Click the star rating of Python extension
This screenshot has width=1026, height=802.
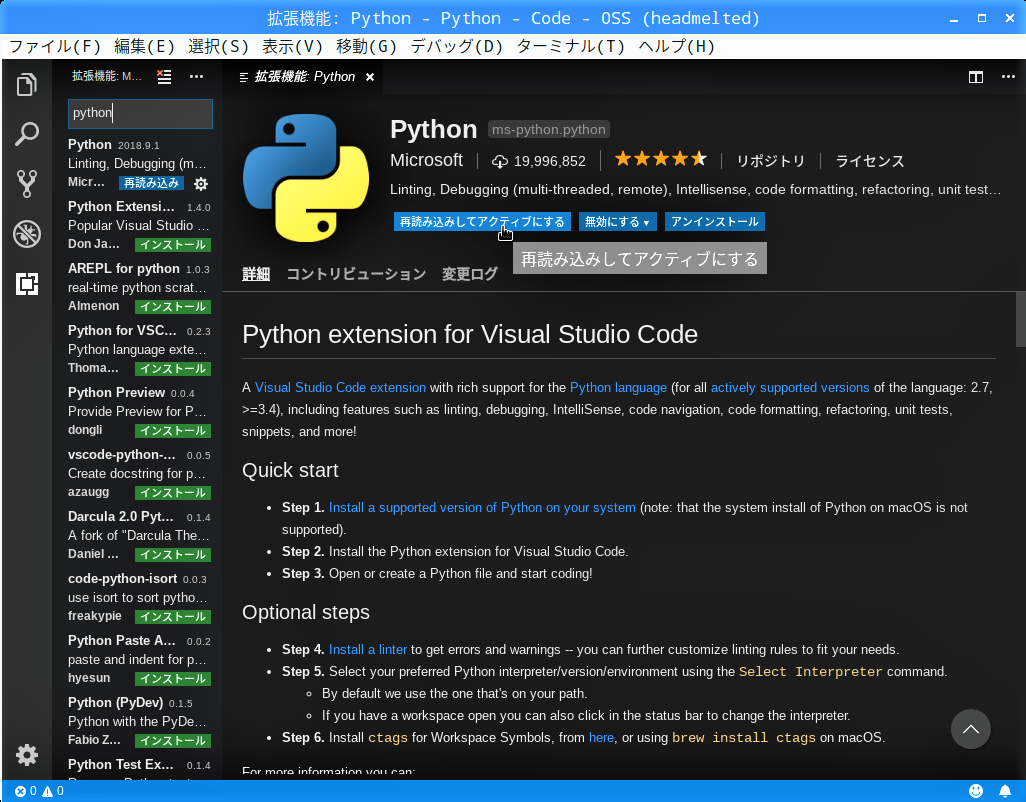(661, 159)
